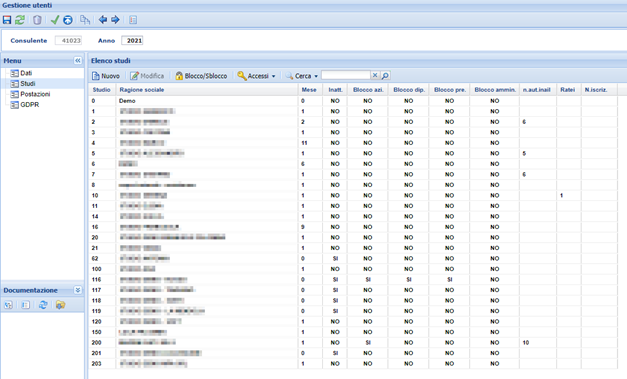The height and width of the screenshot is (379, 627).
Task: Click the Blocco azi. SI cell in studio 200 row
Action: pos(368,343)
